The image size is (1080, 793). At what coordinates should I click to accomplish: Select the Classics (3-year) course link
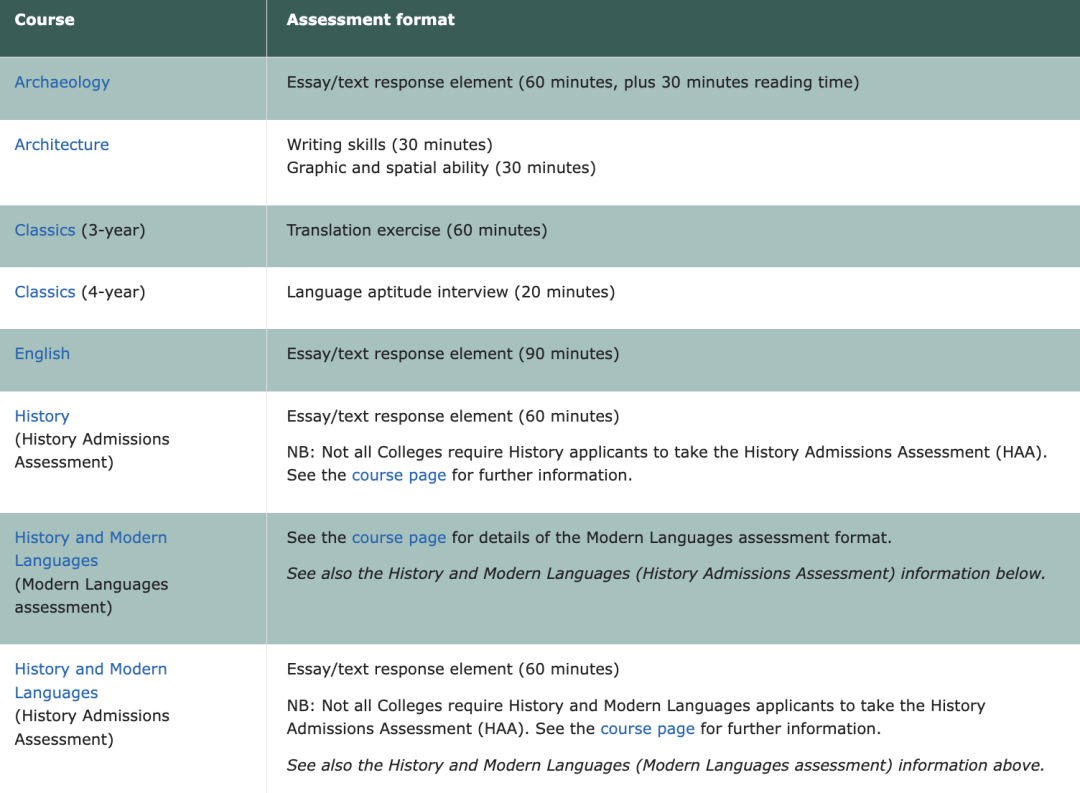tap(45, 229)
